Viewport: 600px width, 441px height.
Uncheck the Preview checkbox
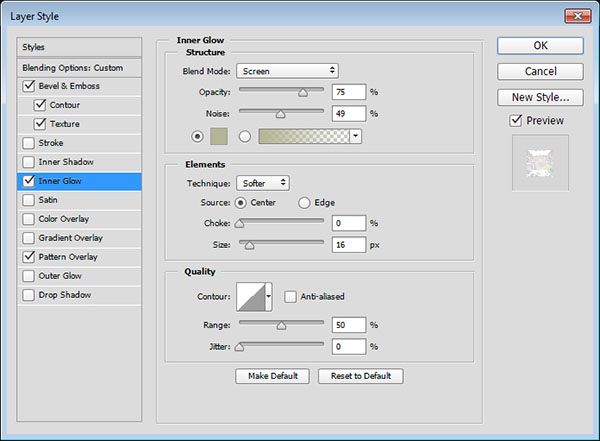tap(515, 121)
